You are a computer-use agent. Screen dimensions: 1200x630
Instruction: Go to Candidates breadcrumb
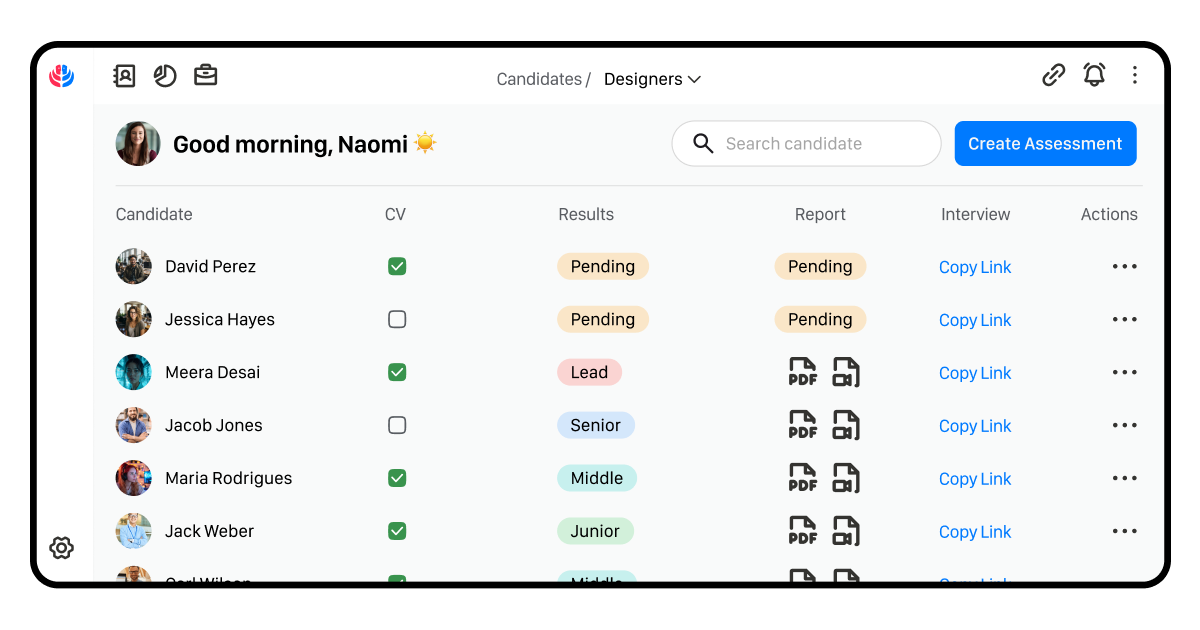(539, 79)
